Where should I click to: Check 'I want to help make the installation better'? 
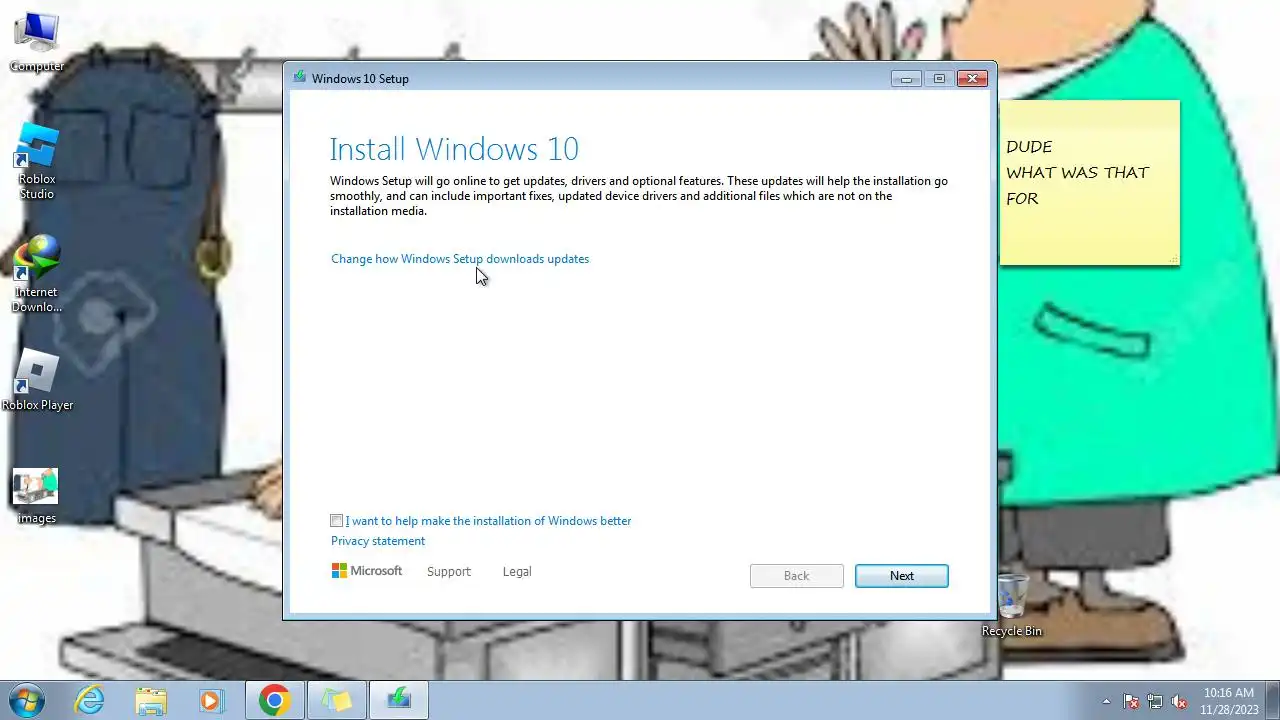coord(337,521)
